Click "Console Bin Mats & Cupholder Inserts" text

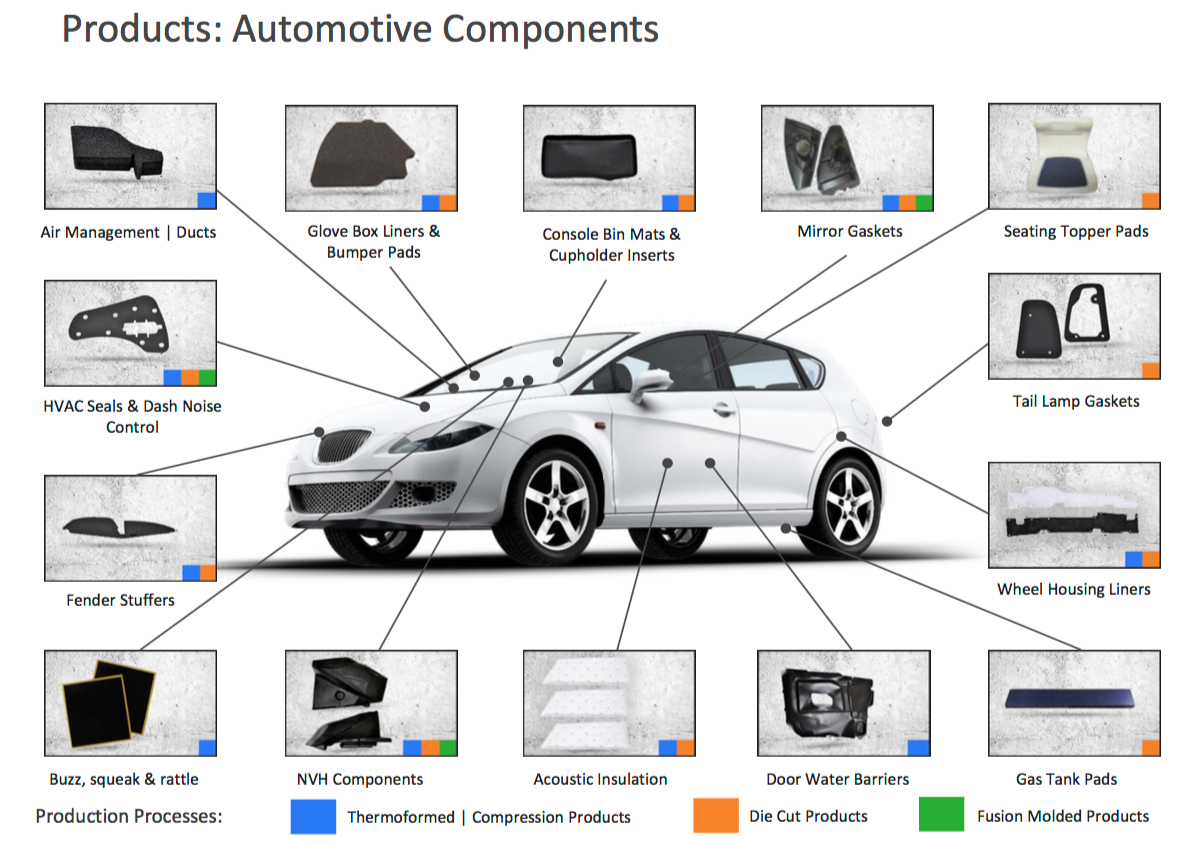(x=612, y=245)
